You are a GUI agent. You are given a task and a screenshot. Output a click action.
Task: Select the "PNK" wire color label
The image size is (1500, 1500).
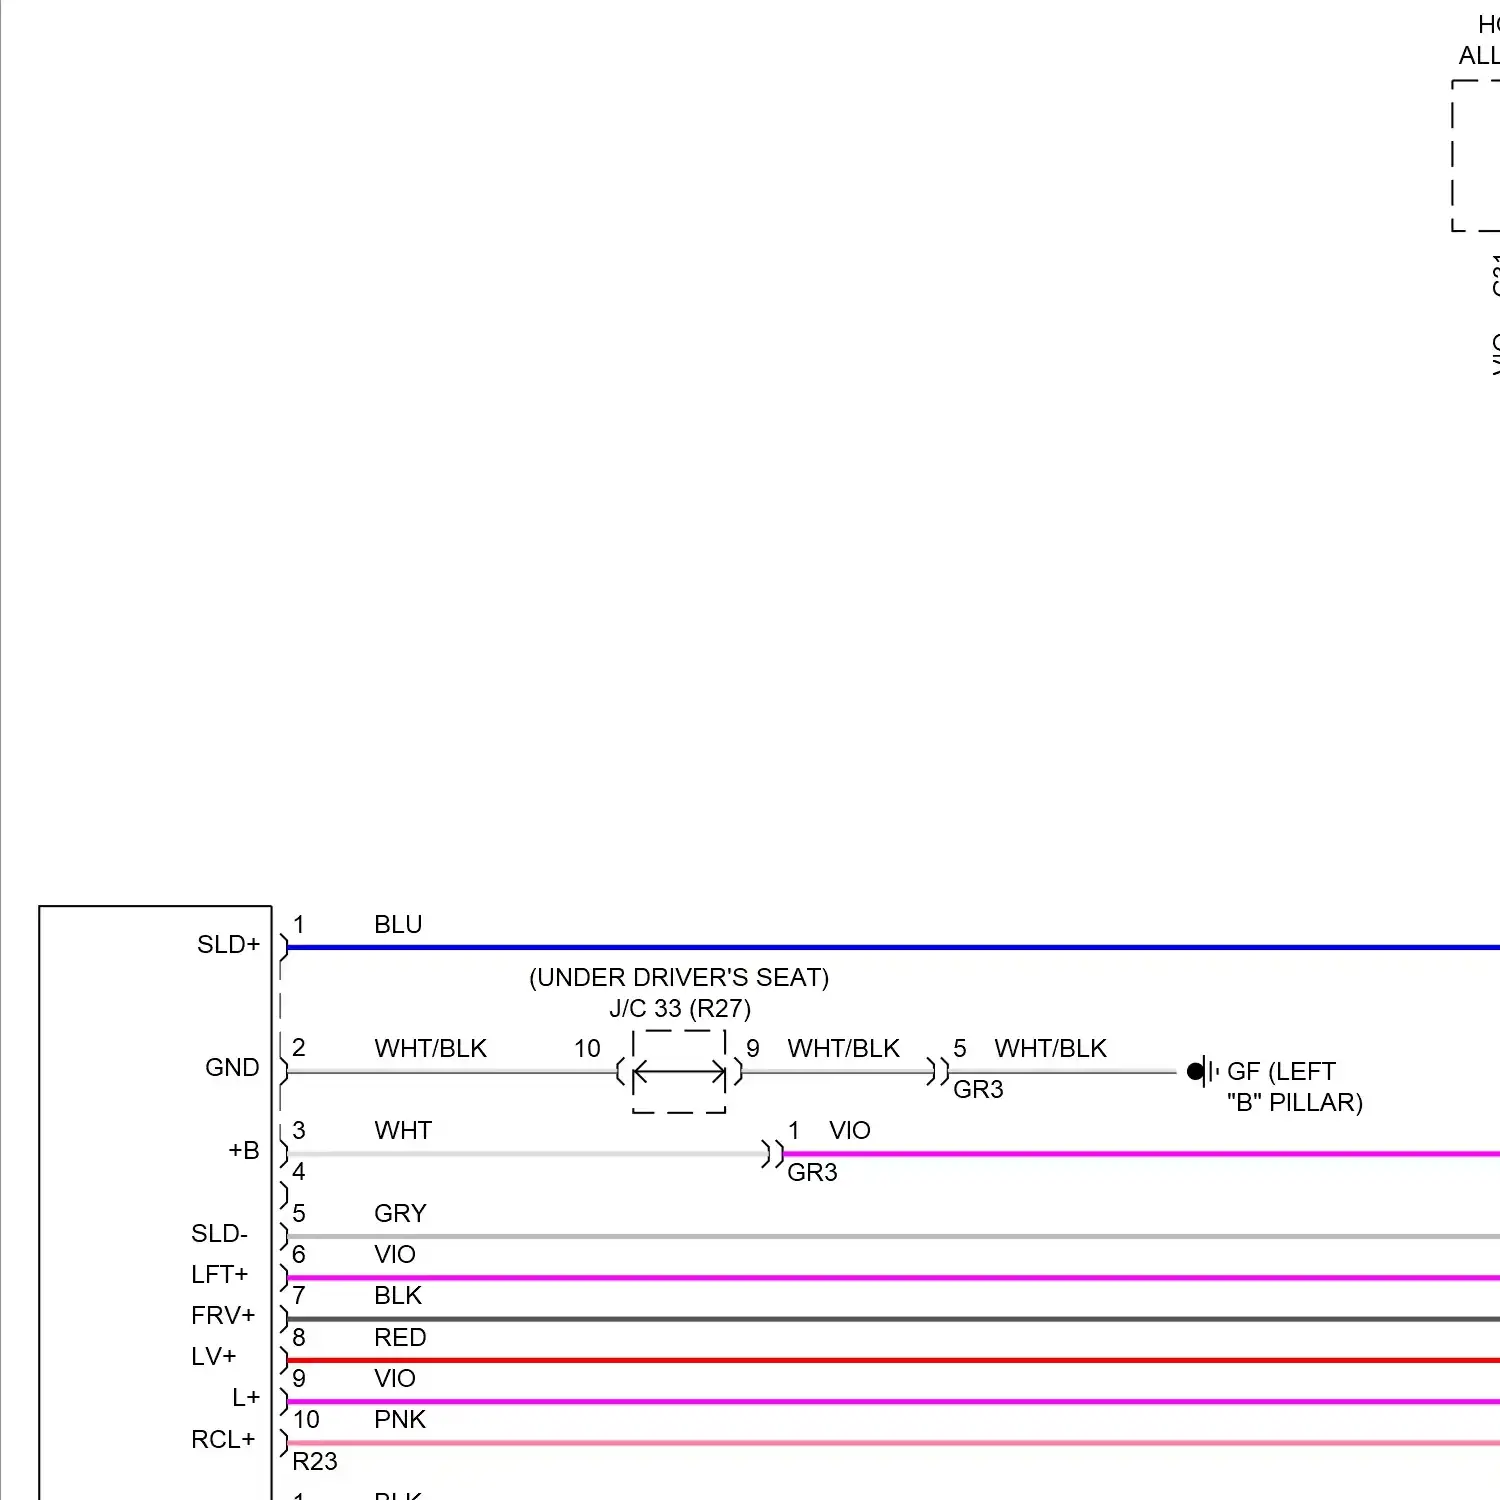tap(400, 1419)
